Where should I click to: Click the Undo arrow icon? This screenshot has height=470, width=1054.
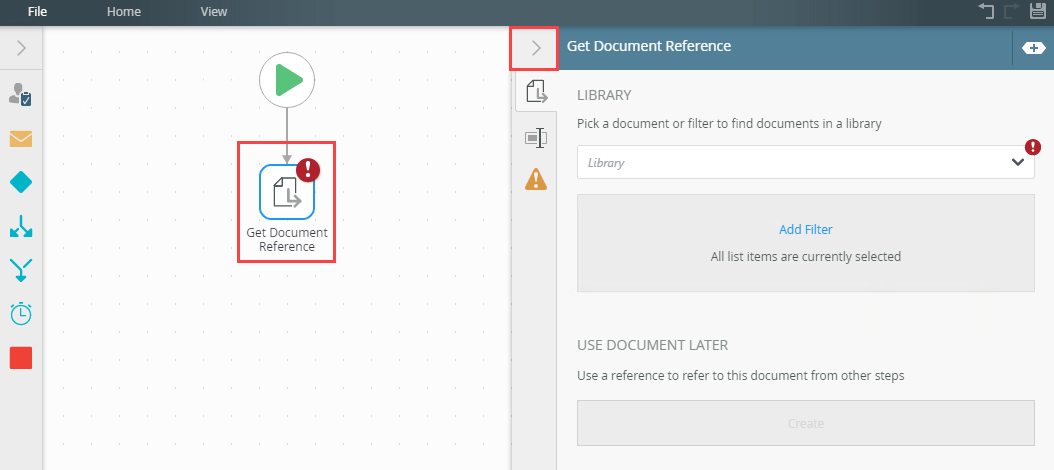987,12
